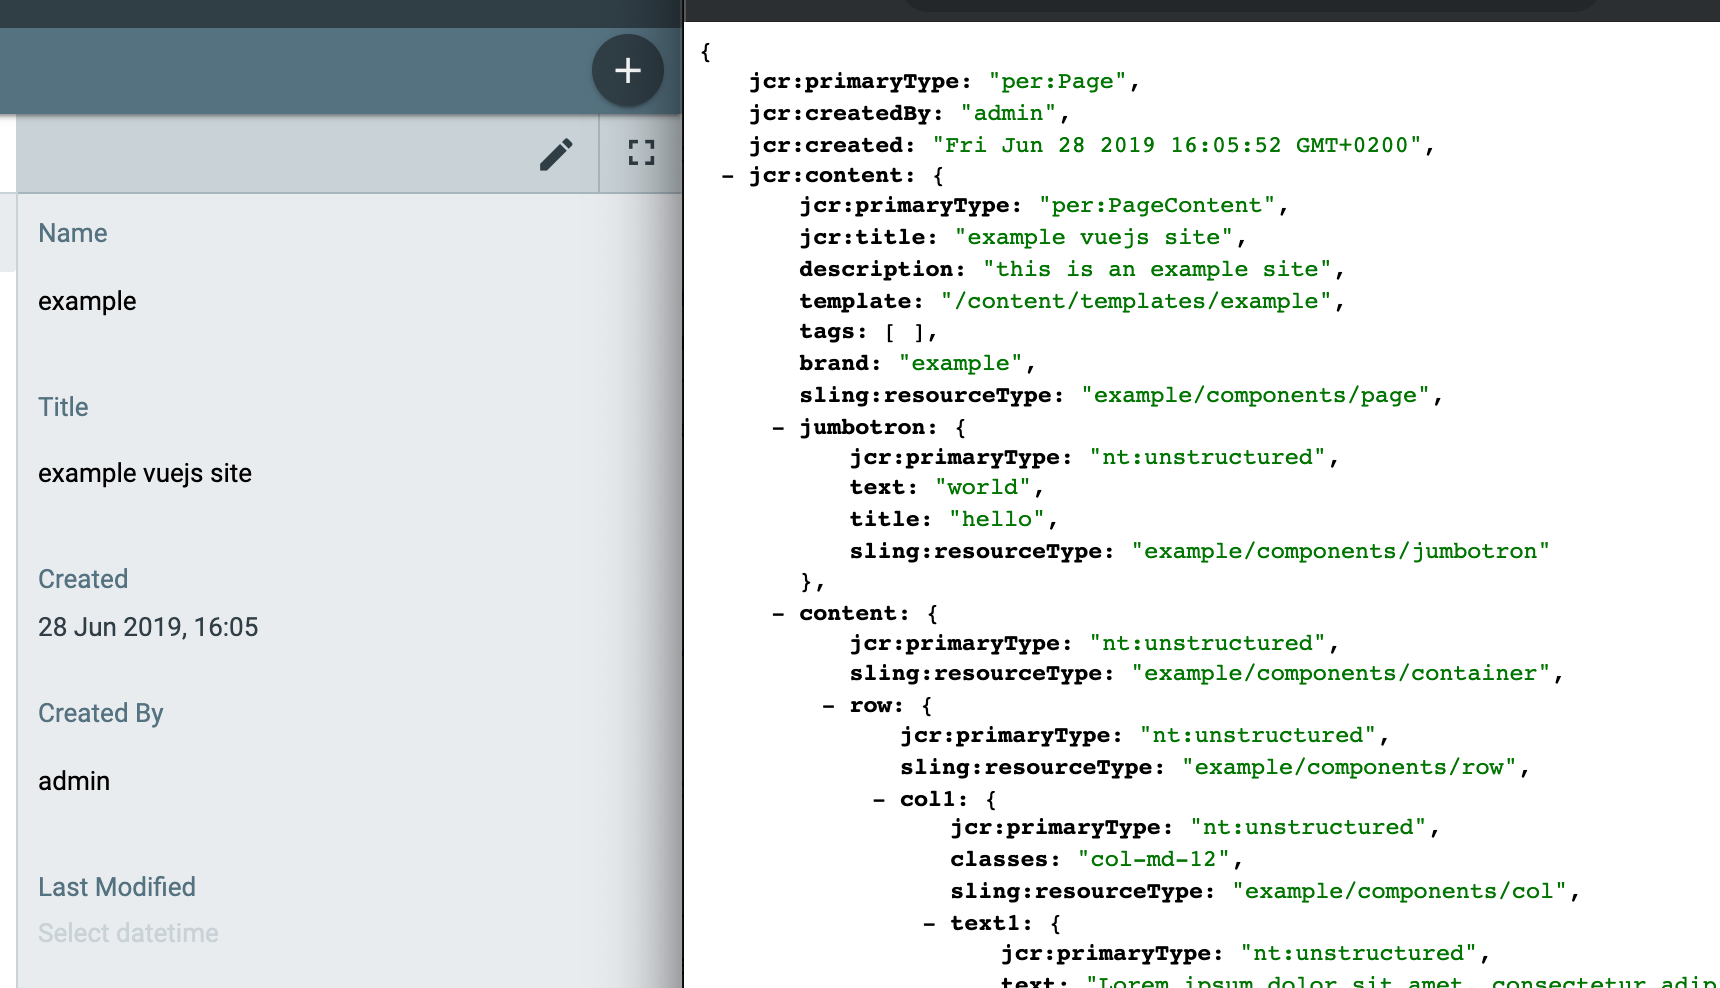Click the Created date 28 Jun 2019
Viewport: 1720px width, 988px height.
click(x=148, y=627)
